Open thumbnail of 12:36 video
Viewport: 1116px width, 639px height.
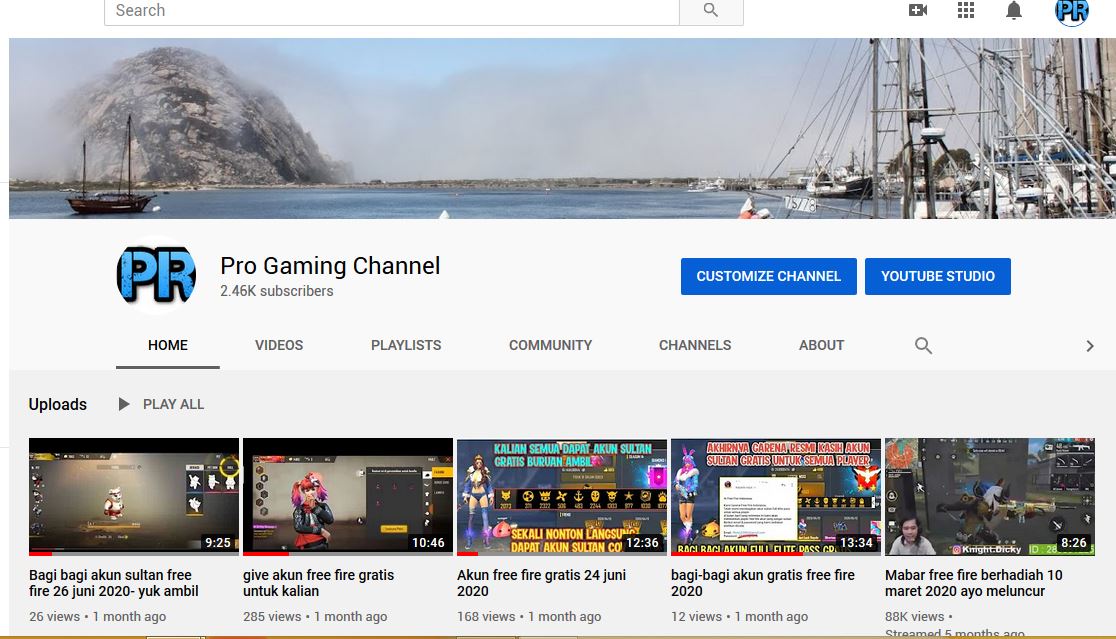[x=562, y=497]
